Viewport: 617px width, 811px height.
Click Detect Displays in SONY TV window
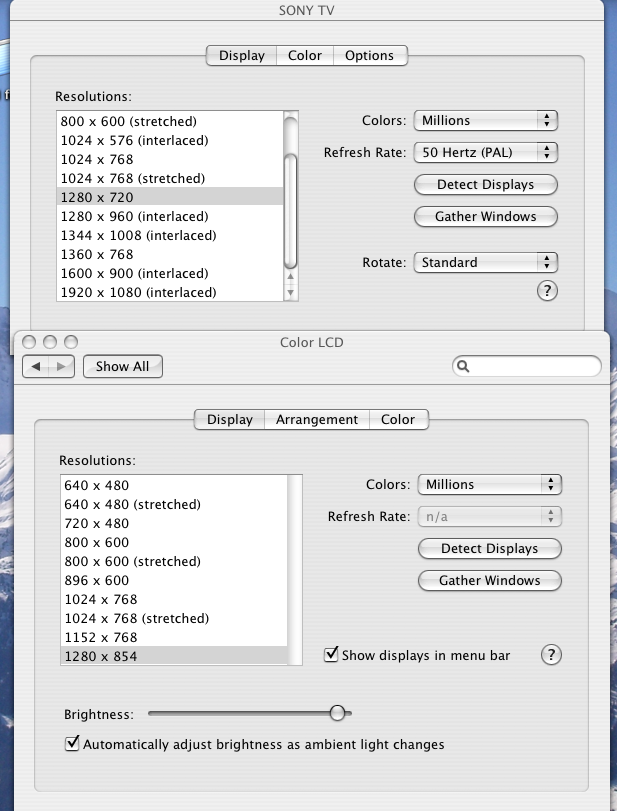[486, 185]
